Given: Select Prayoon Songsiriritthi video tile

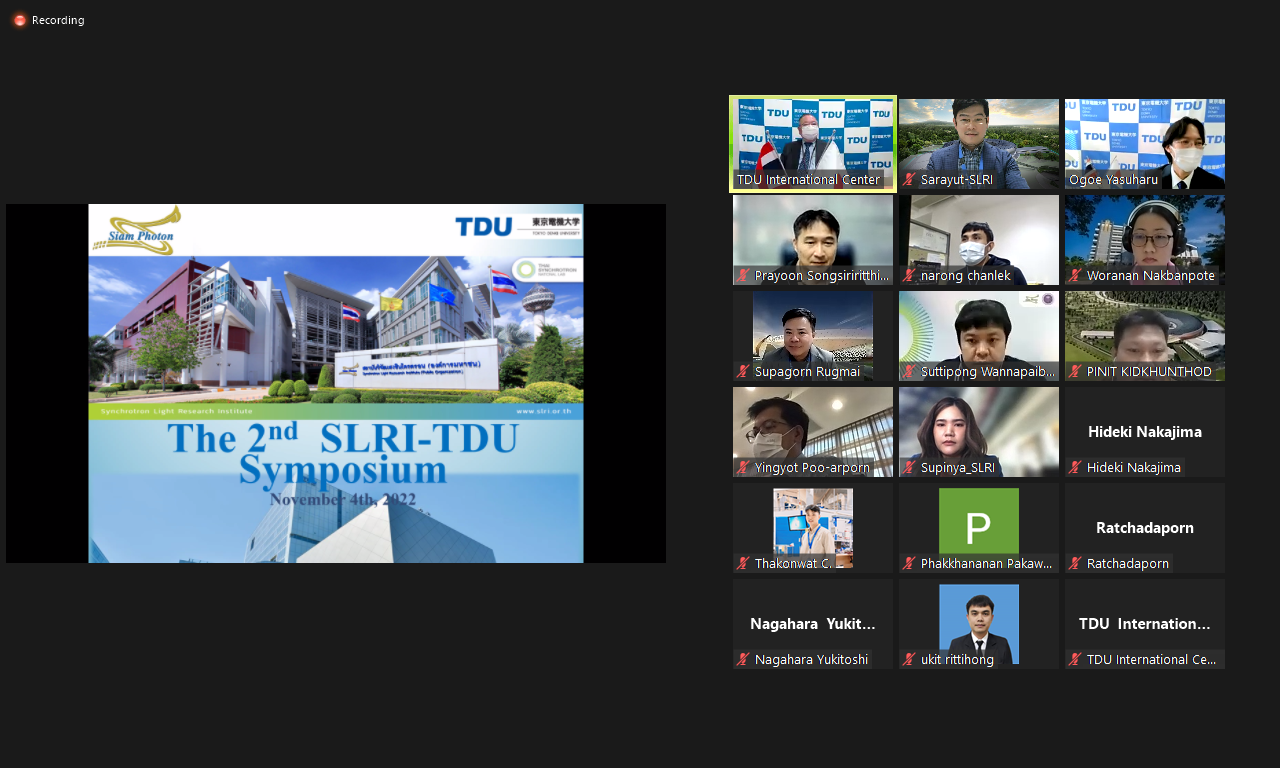Looking at the screenshot, I should [813, 240].
